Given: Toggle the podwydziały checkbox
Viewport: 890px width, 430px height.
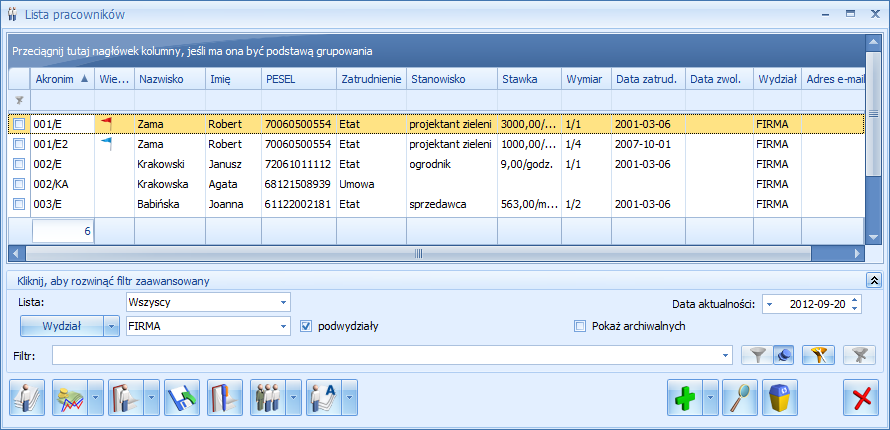Looking at the screenshot, I should (306, 327).
